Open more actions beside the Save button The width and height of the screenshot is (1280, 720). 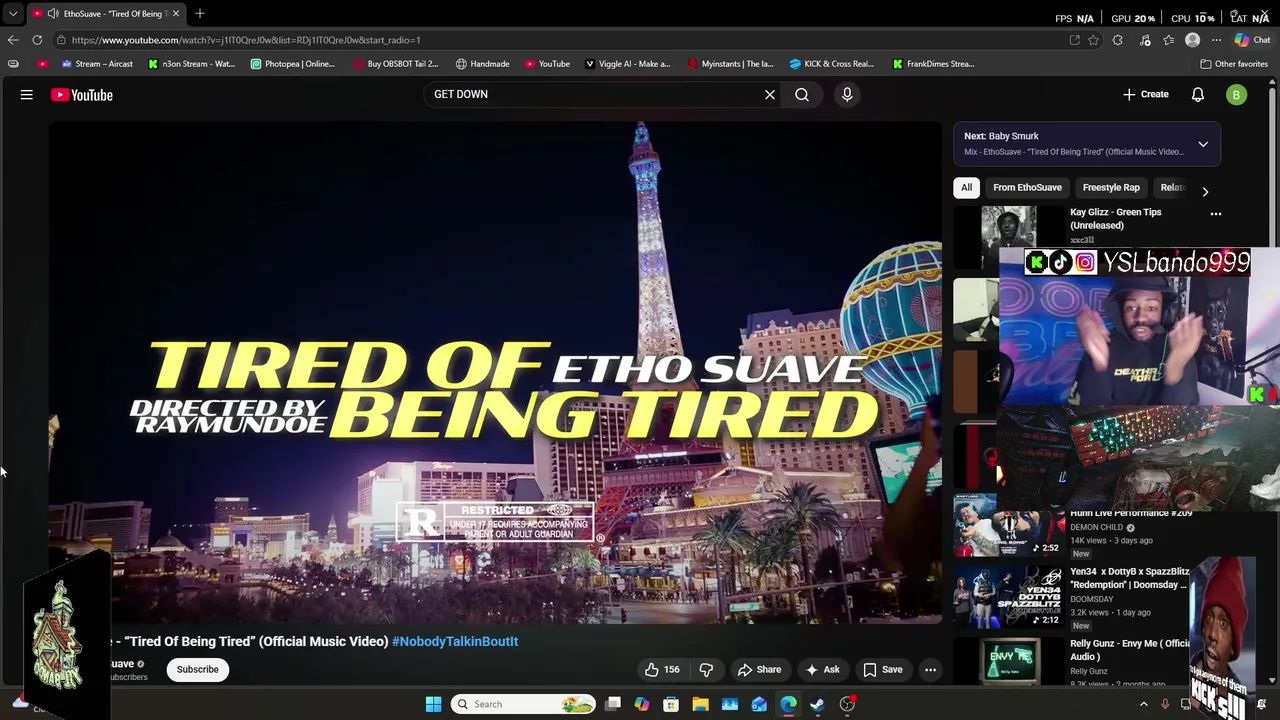(x=930, y=670)
